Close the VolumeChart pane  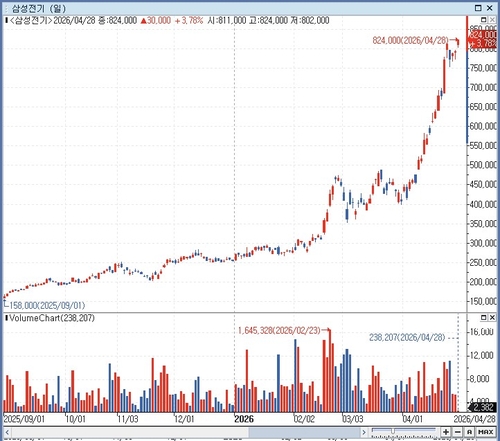[x=492, y=317]
